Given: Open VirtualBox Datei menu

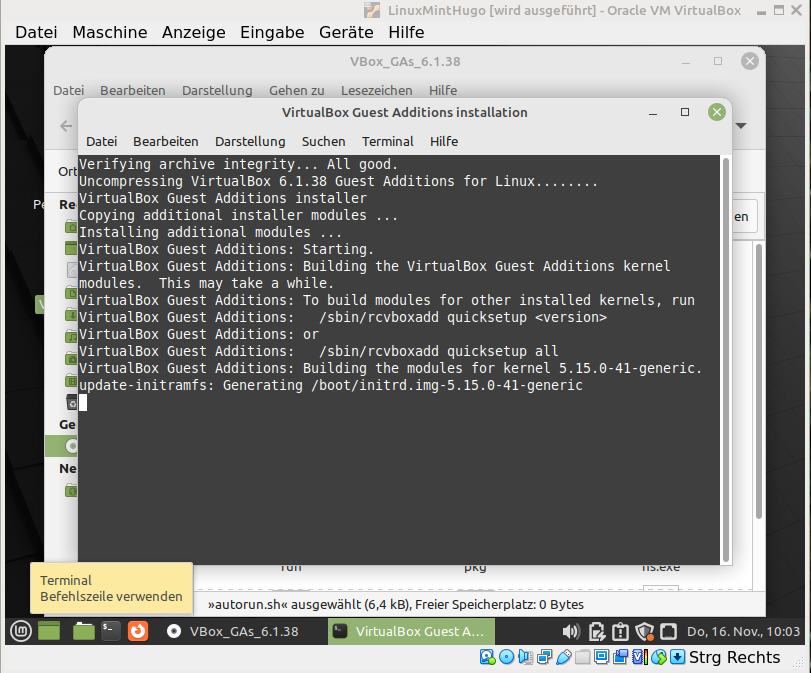Looking at the screenshot, I should pos(36,32).
